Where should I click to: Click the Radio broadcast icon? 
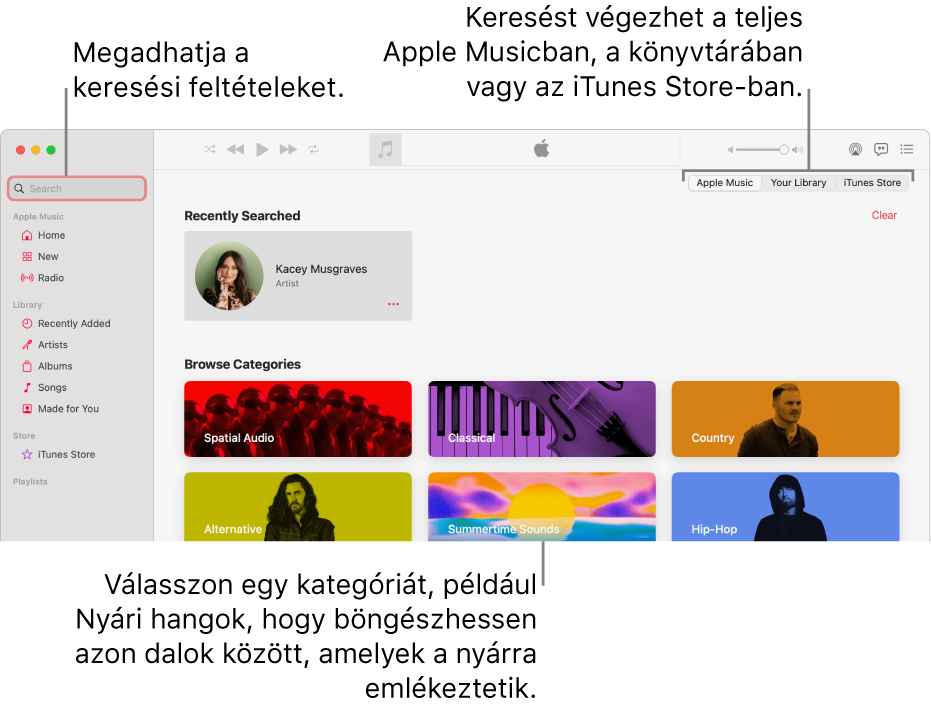tap(27, 278)
